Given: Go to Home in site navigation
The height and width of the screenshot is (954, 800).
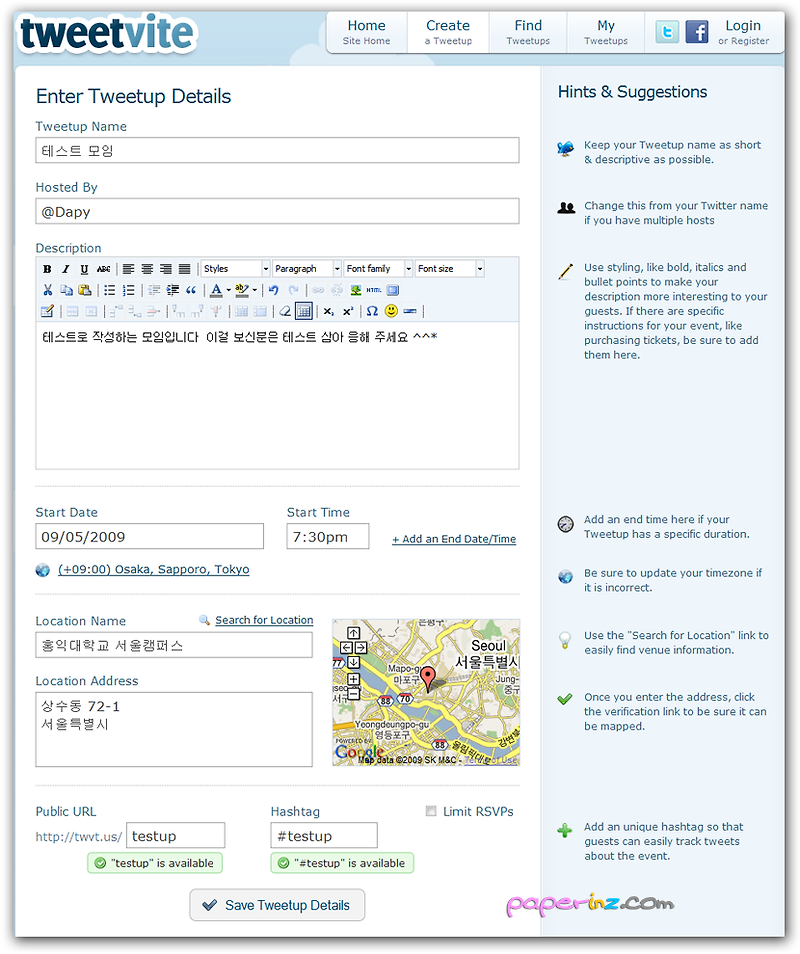Looking at the screenshot, I should (x=366, y=32).
